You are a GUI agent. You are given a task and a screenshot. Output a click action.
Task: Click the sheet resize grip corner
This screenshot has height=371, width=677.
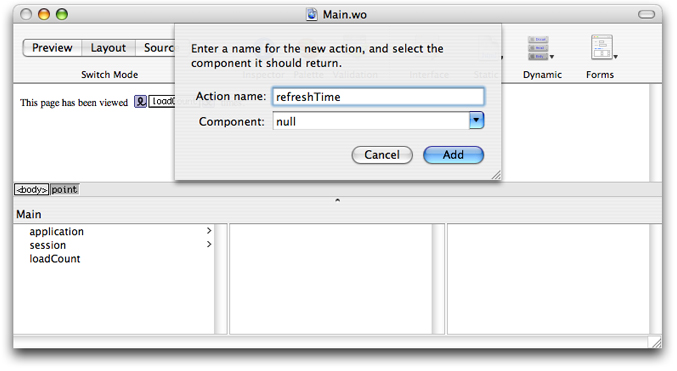click(496, 174)
